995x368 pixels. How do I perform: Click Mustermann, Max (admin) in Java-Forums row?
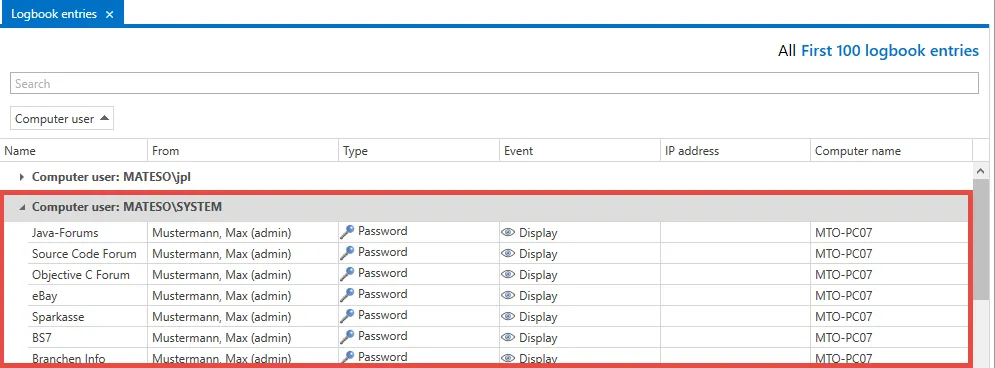(221, 233)
